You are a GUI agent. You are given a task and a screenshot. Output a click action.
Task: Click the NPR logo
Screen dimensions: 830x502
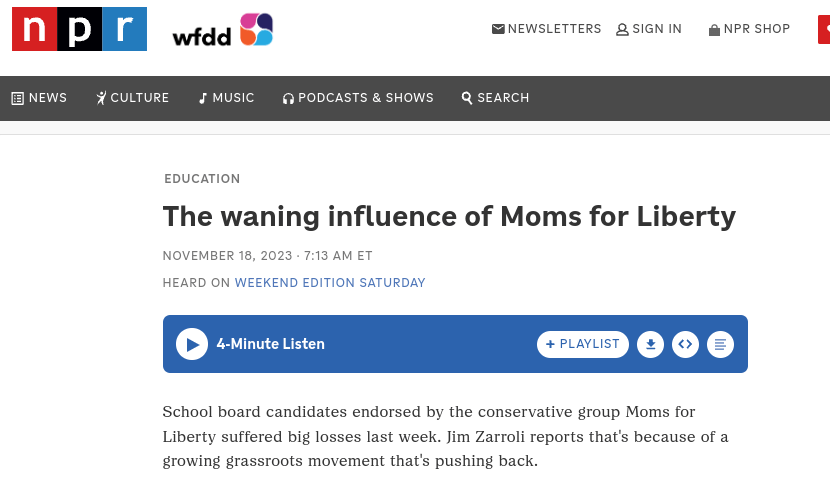pyautogui.click(x=79, y=29)
